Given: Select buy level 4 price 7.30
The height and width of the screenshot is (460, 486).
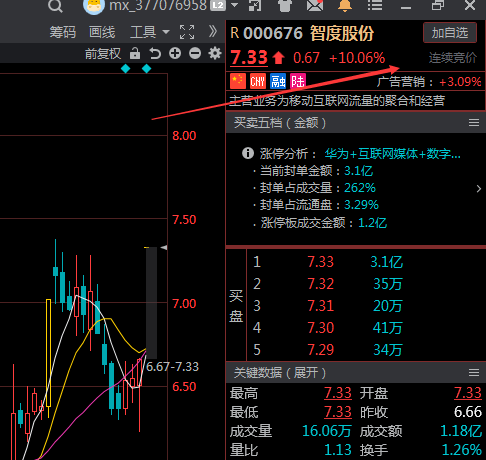Looking at the screenshot, I should (320, 328).
